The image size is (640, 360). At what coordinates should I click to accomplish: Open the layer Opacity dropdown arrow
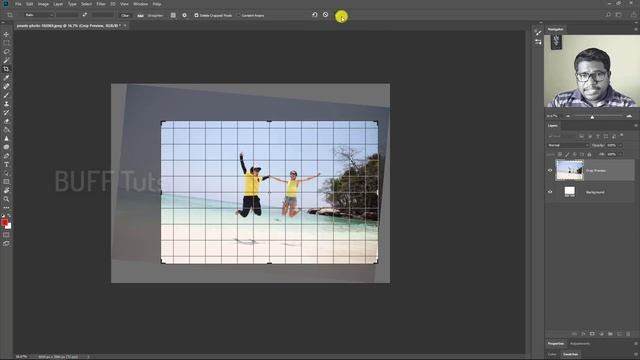620,145
